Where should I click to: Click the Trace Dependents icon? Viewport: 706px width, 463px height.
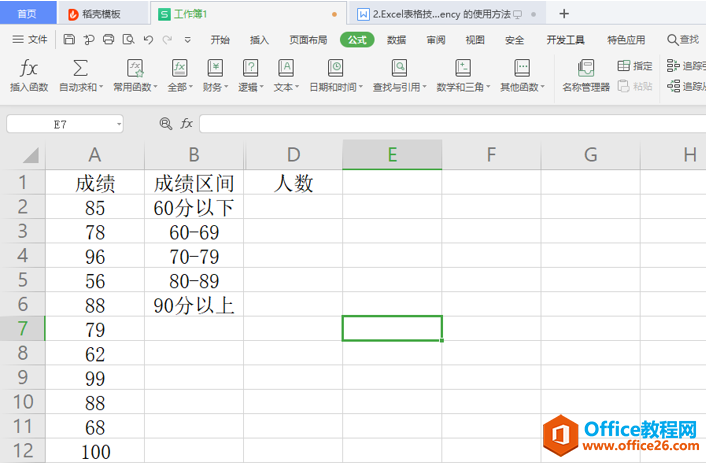(673, 86)
